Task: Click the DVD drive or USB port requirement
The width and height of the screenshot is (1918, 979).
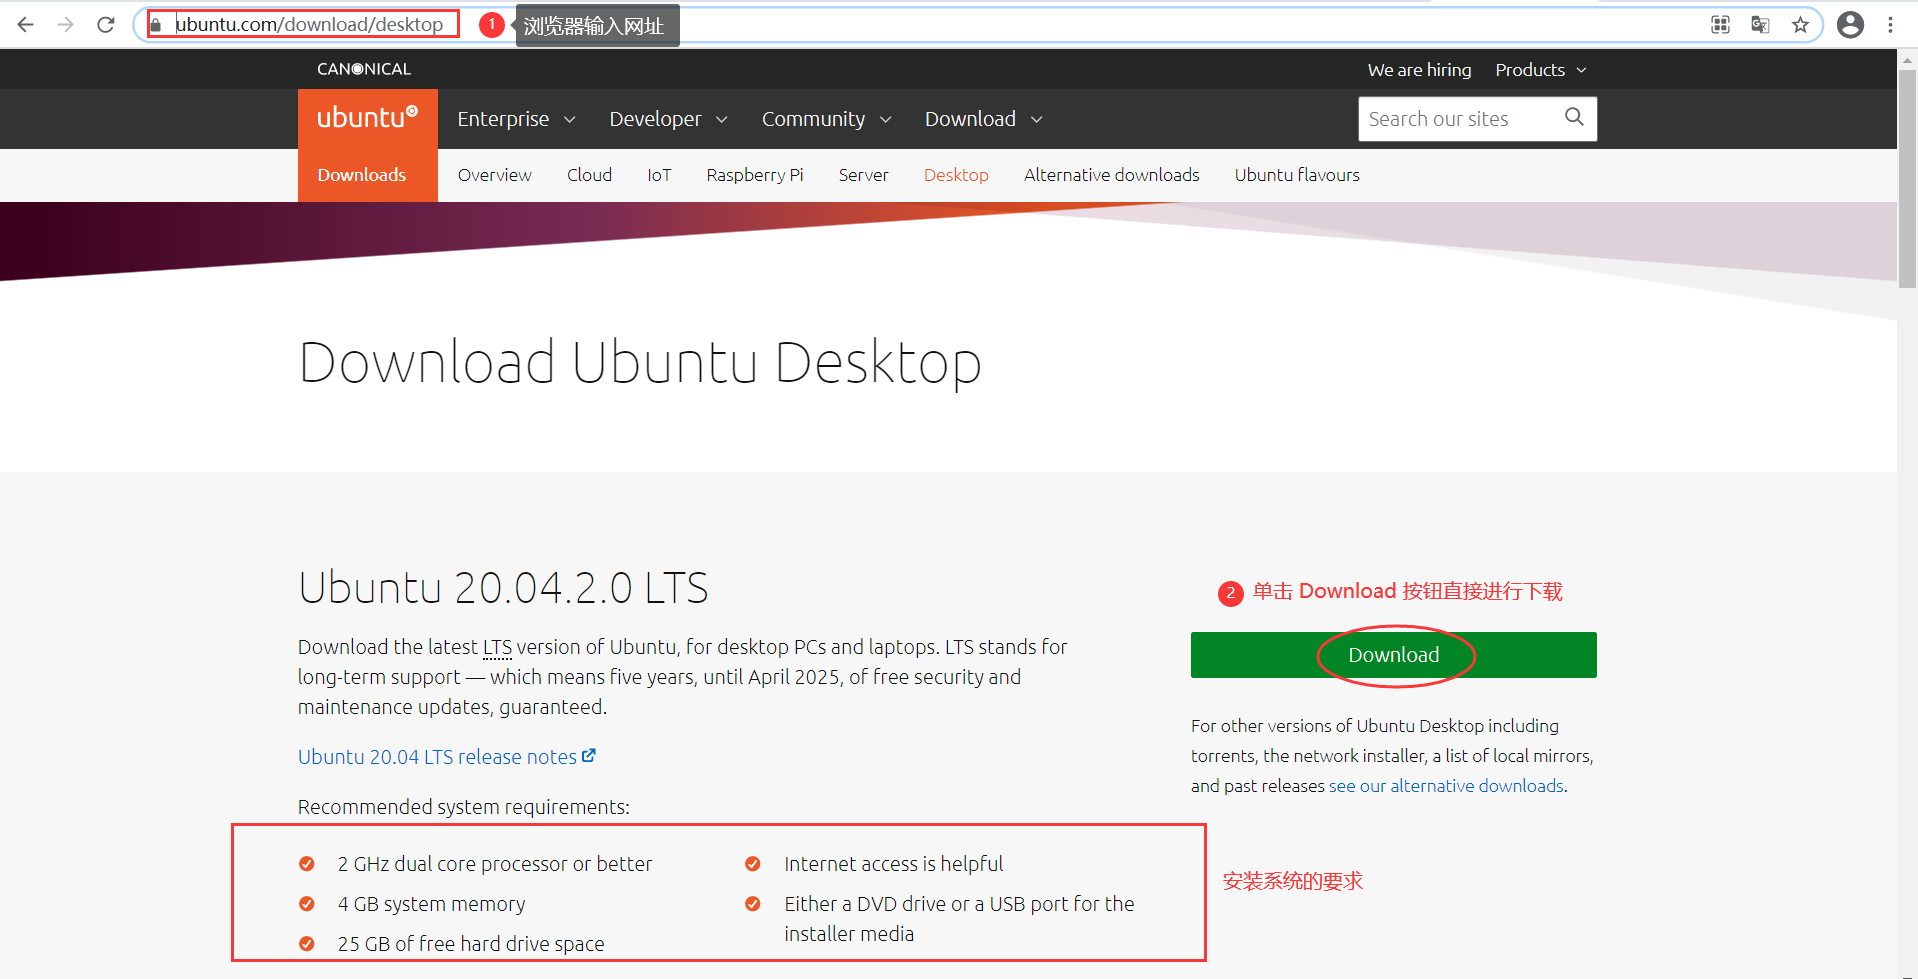Action: (x=959, y=919)
